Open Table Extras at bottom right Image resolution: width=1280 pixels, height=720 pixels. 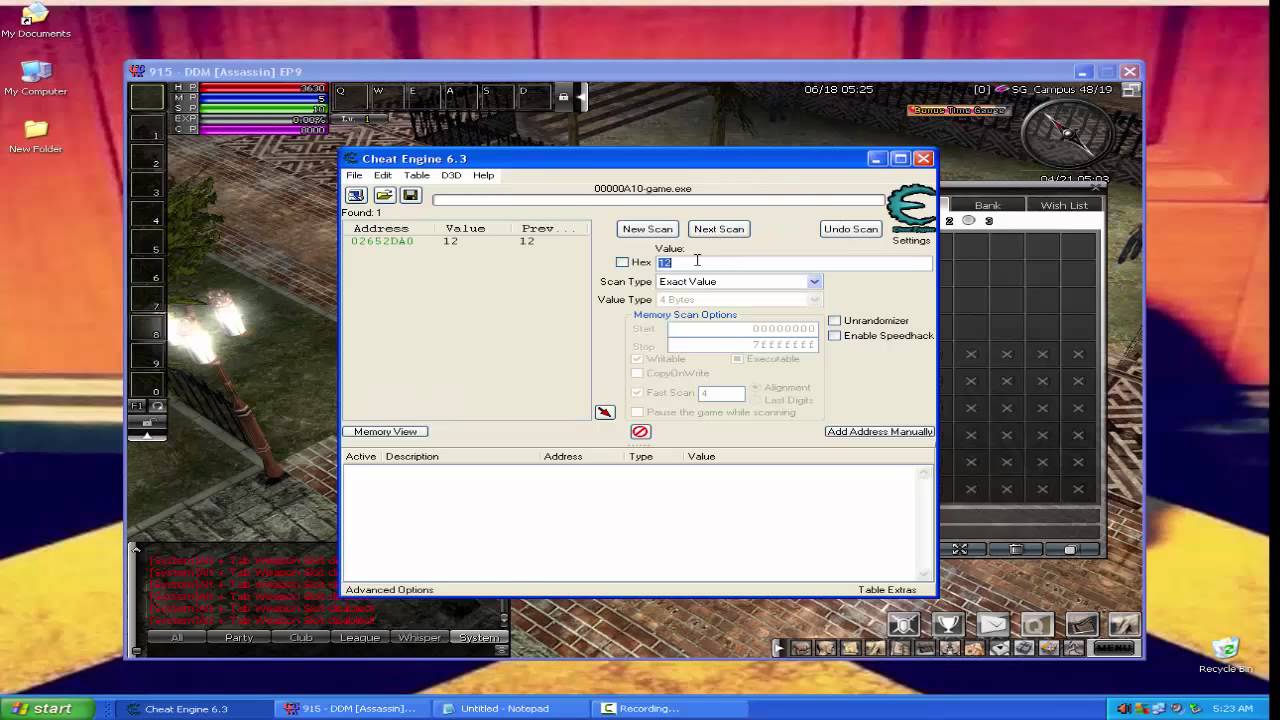(887, 590)
